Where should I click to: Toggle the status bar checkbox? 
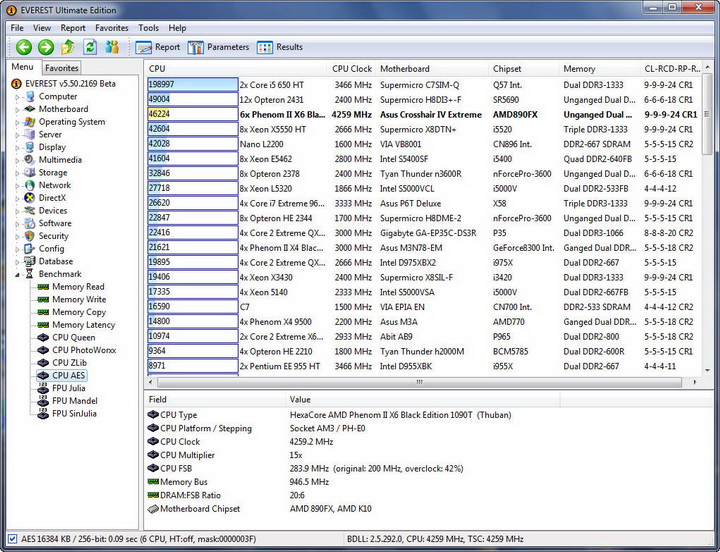12,539
